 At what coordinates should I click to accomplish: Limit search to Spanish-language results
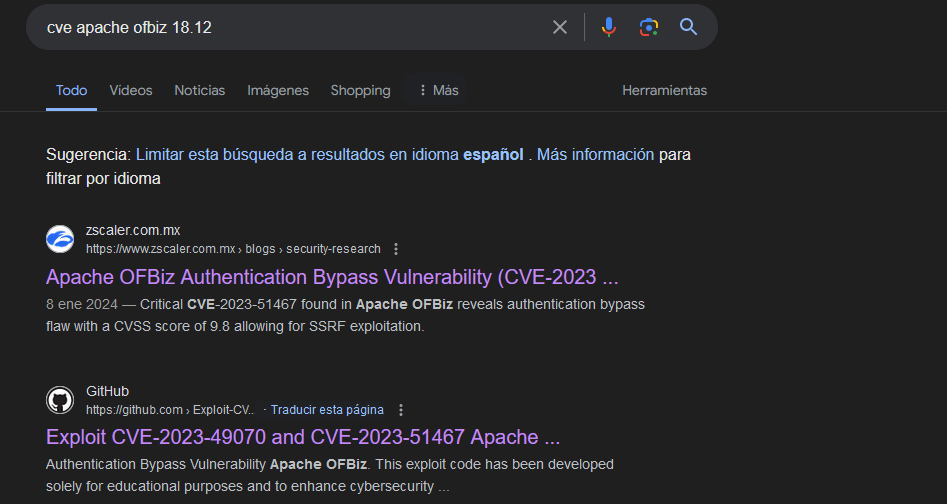[329, 155]
